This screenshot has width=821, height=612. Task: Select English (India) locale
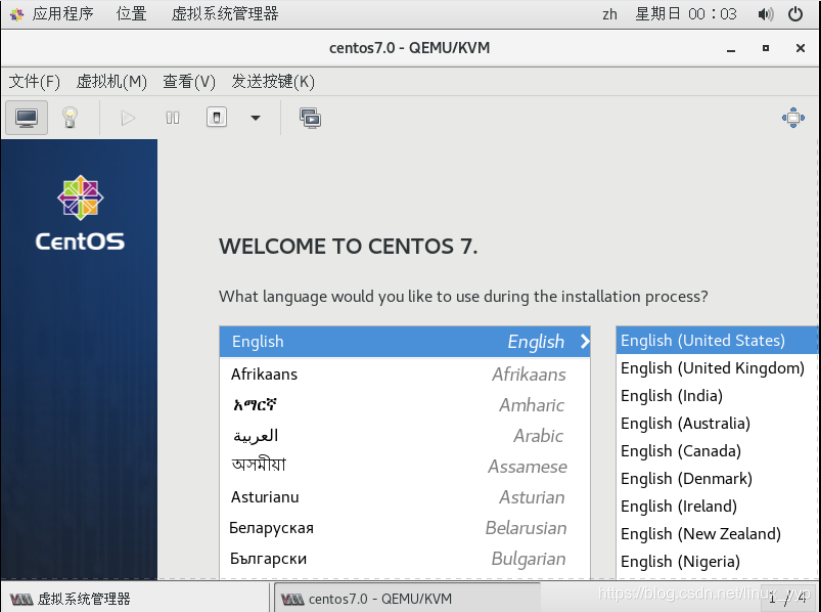717,396
